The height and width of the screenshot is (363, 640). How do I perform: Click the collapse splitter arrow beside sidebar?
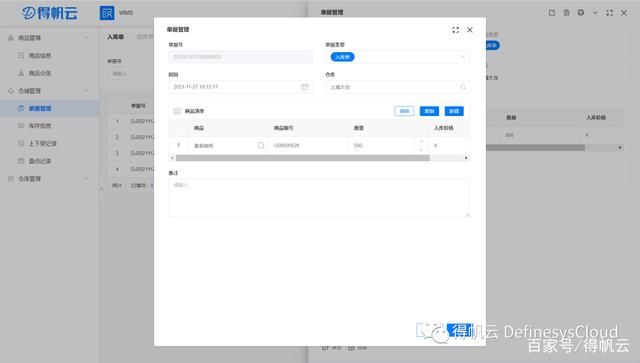pyautogui.click(x=102, y=188)
